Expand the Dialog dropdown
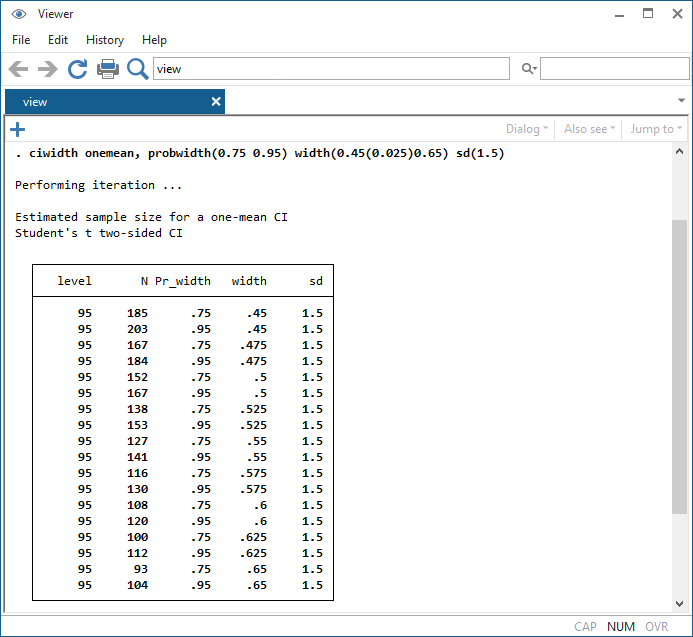The image size is (693, 637). [x=527, y=129]
